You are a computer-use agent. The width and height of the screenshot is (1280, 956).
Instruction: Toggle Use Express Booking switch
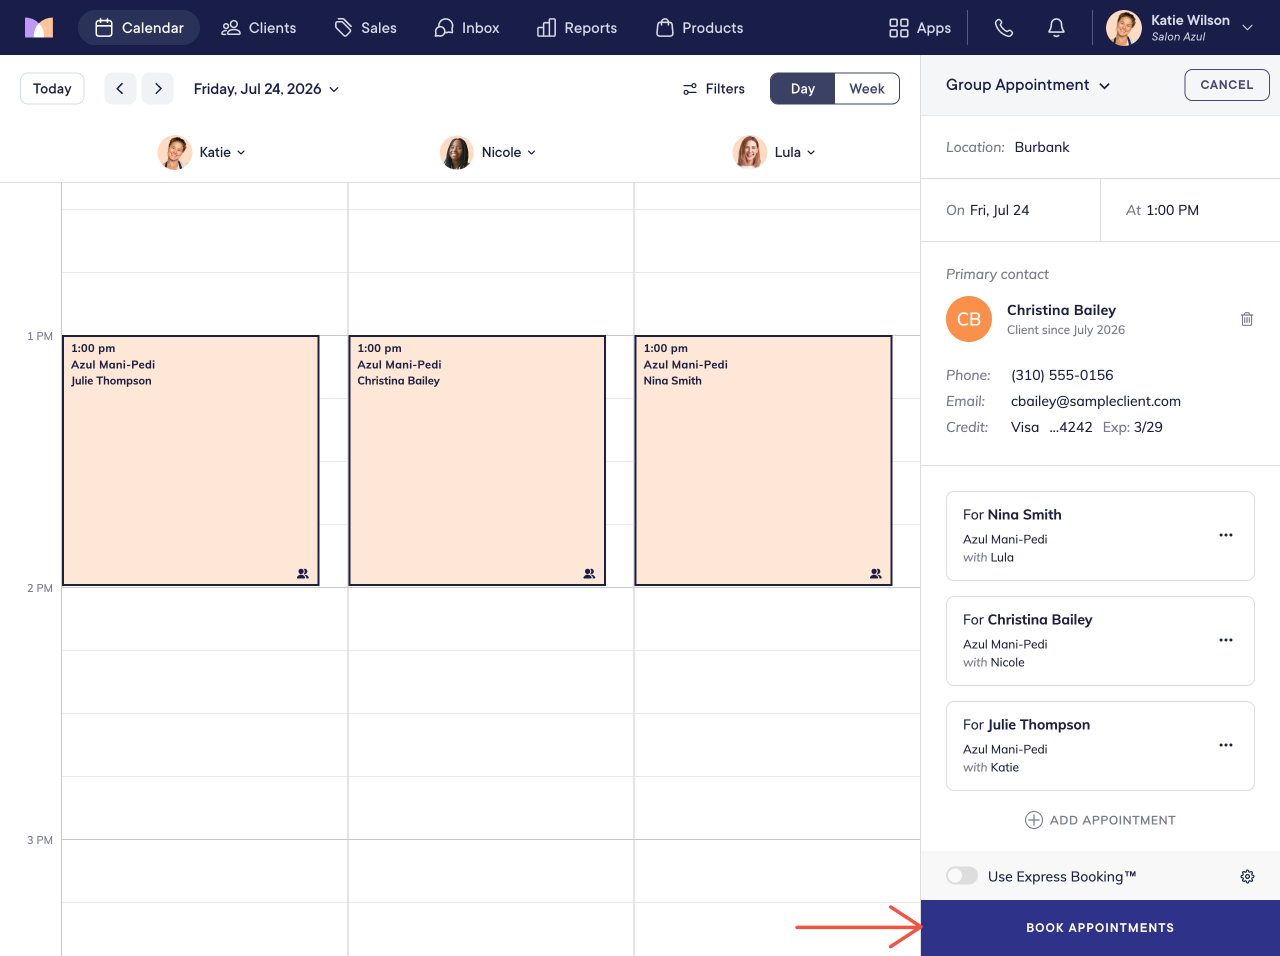962,876
